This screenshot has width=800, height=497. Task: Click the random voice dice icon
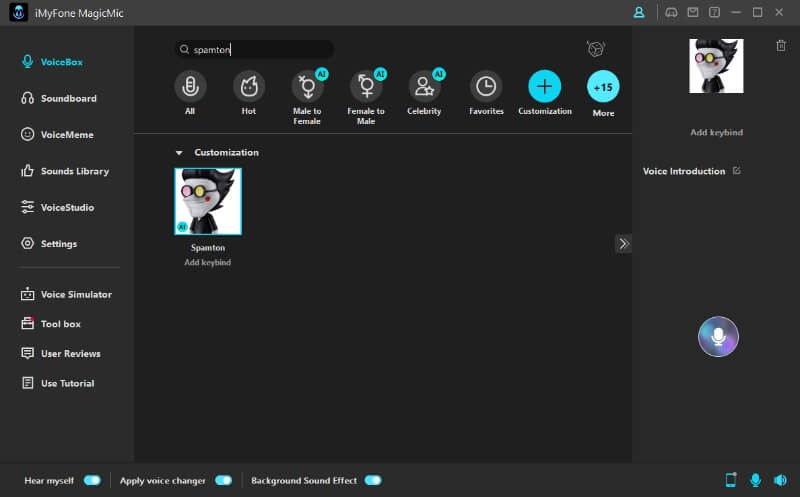(595, 49)
